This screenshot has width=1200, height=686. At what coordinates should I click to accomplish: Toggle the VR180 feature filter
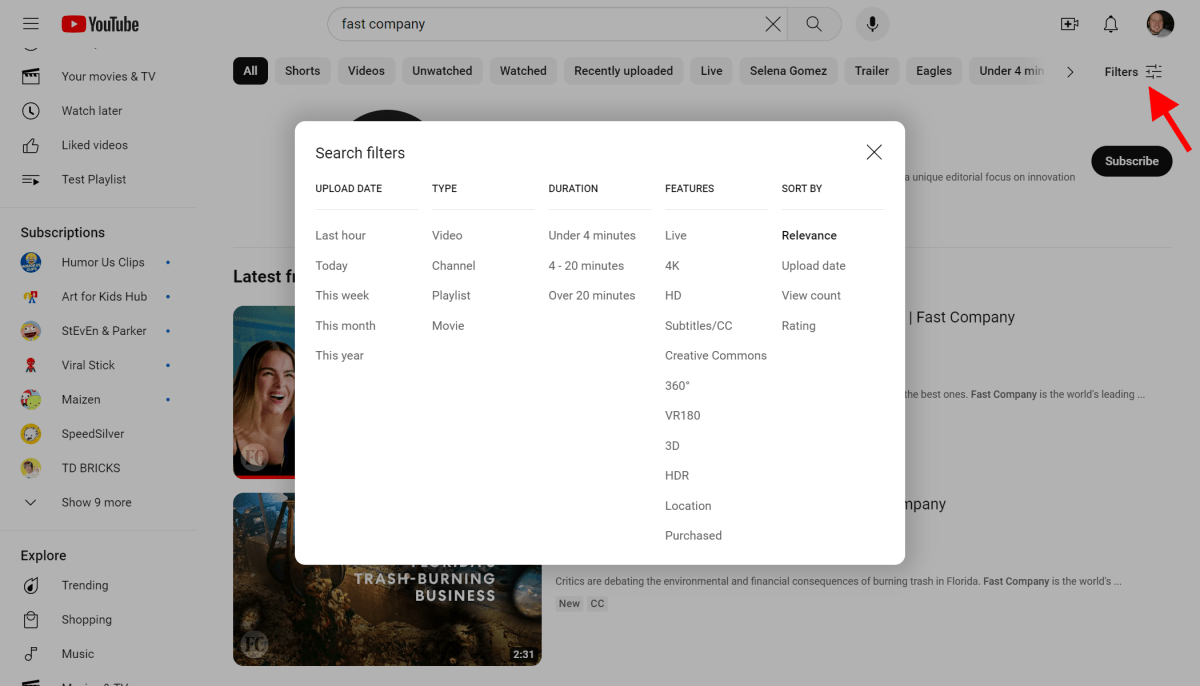coord(683,416)
